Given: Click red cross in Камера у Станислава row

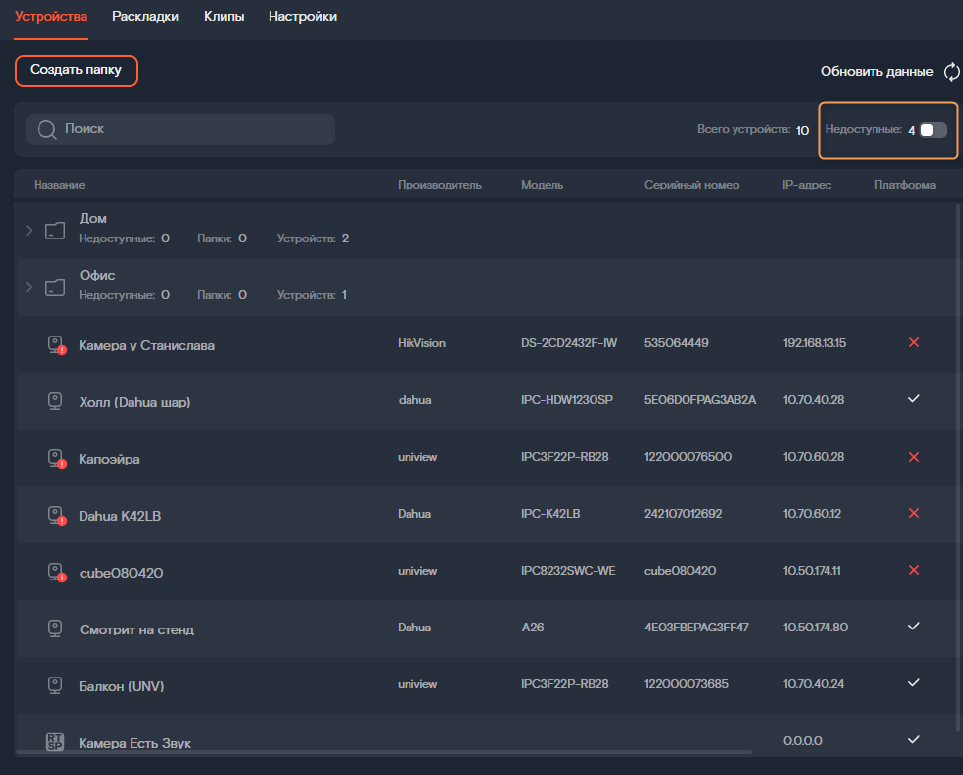Looking at the screenshot, I should [914, 342].
